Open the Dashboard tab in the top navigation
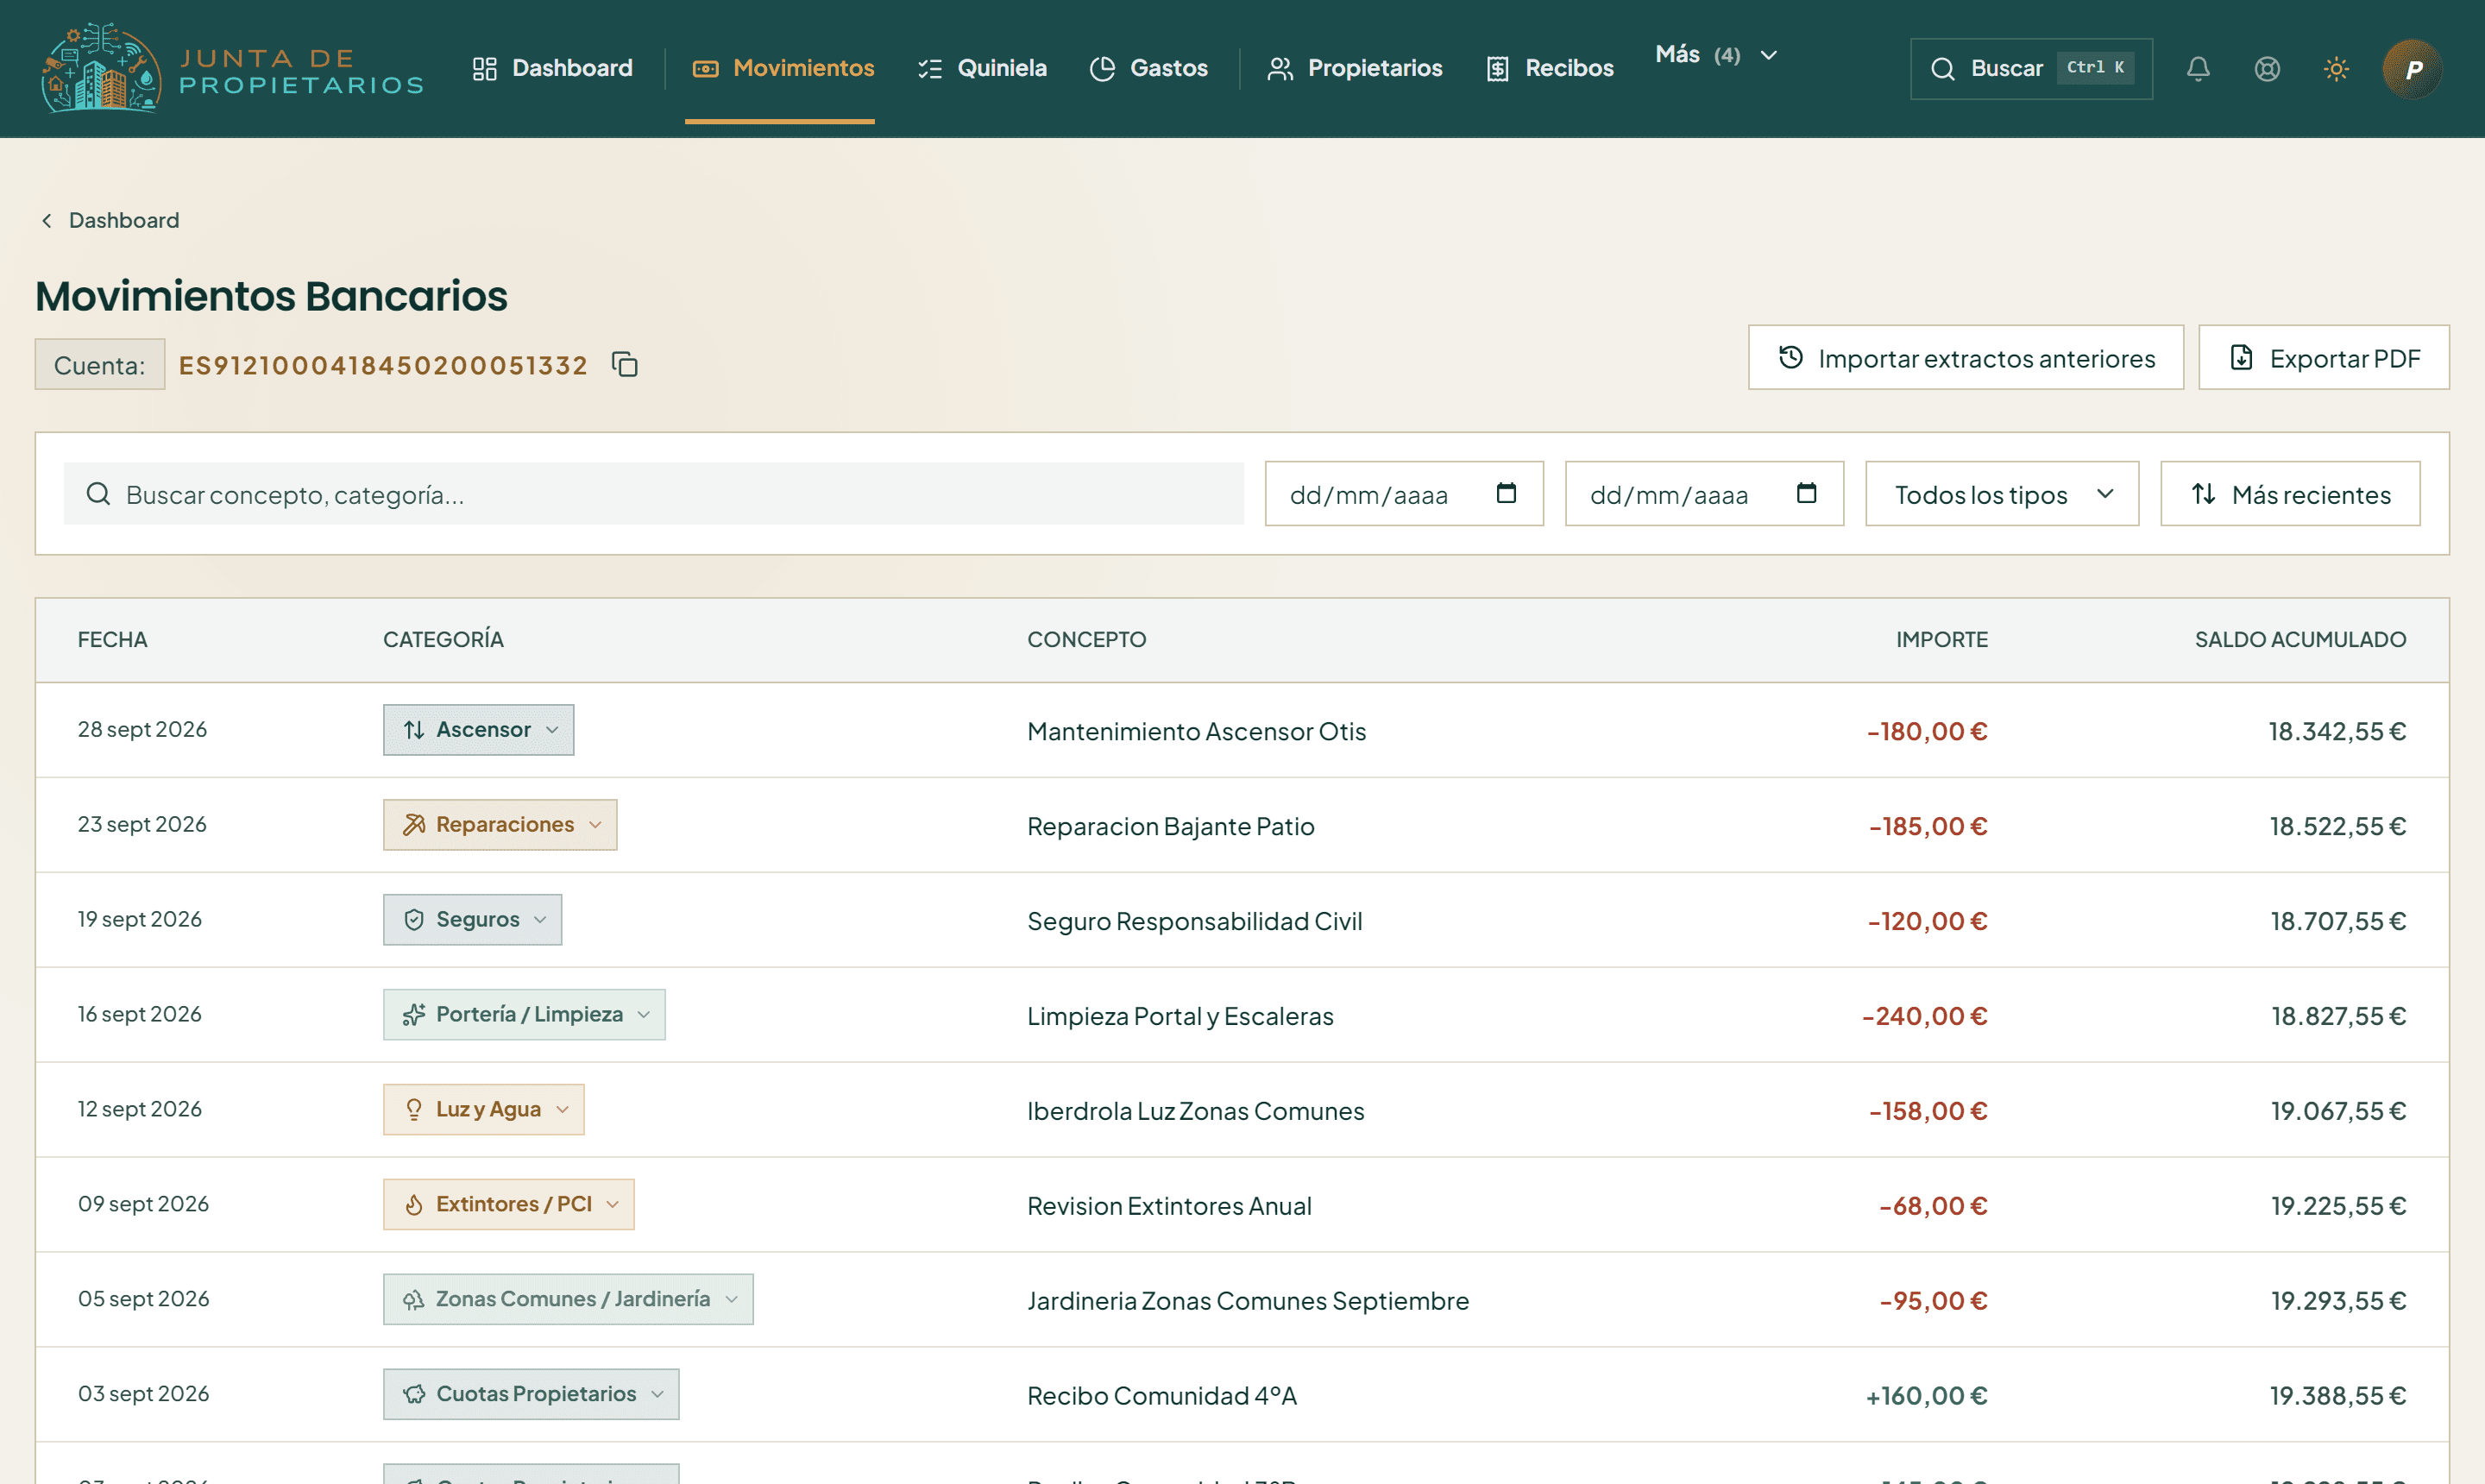Viewport: 2485px width, 1484px height. coord(552,68)
